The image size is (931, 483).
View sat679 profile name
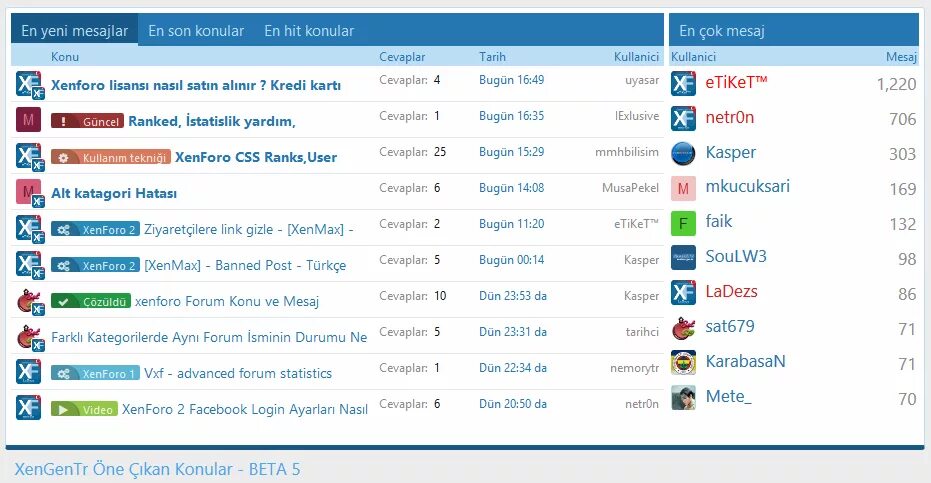point(730,326)
